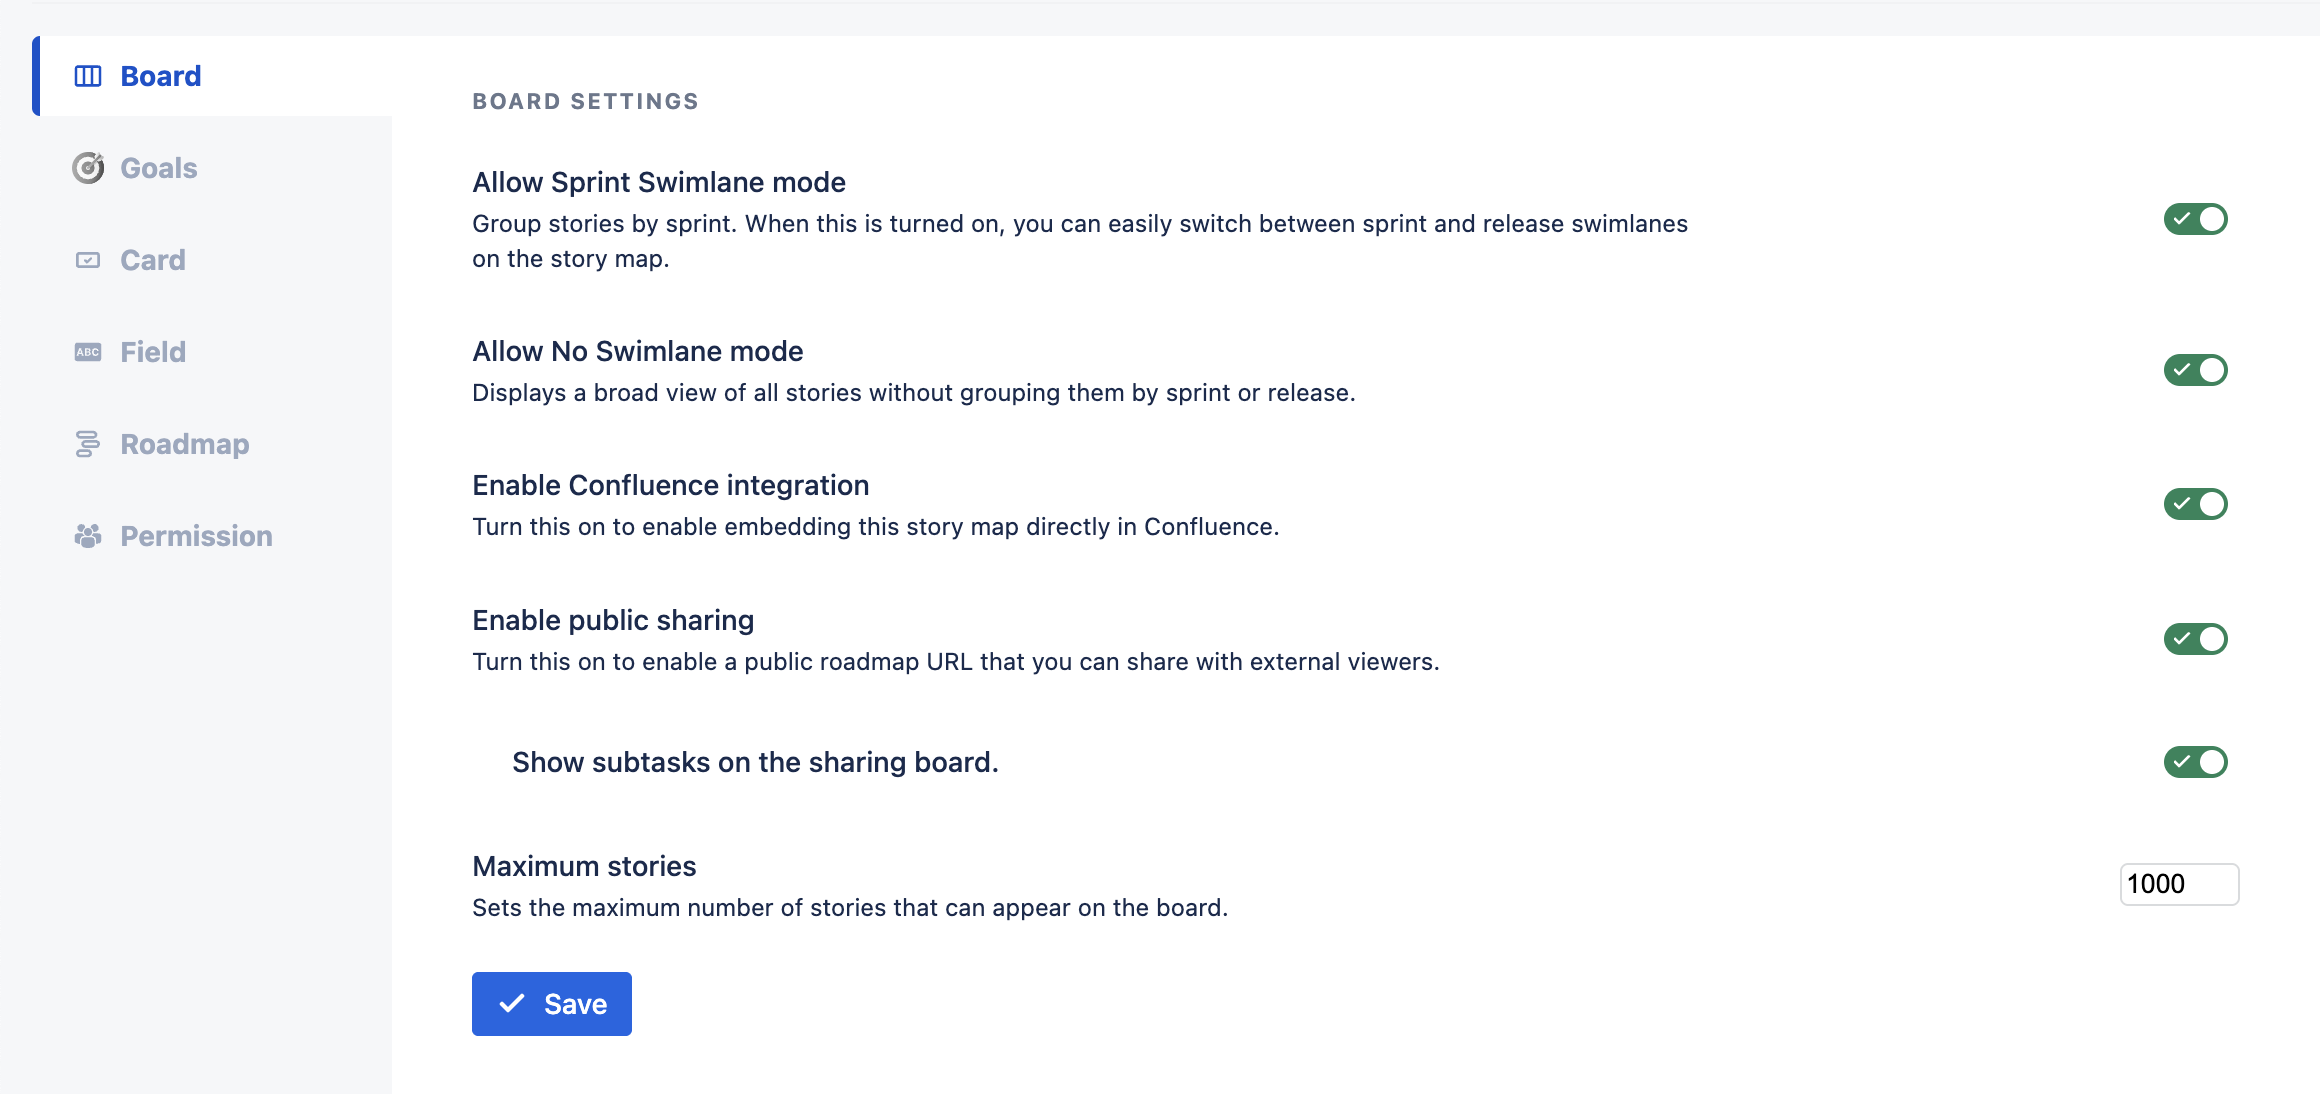Image resolution: width=2320 pixels, height=1094 pixels.
Task: Click the Goals target icon
Action: pyautogui.click(x=88, y=168)
